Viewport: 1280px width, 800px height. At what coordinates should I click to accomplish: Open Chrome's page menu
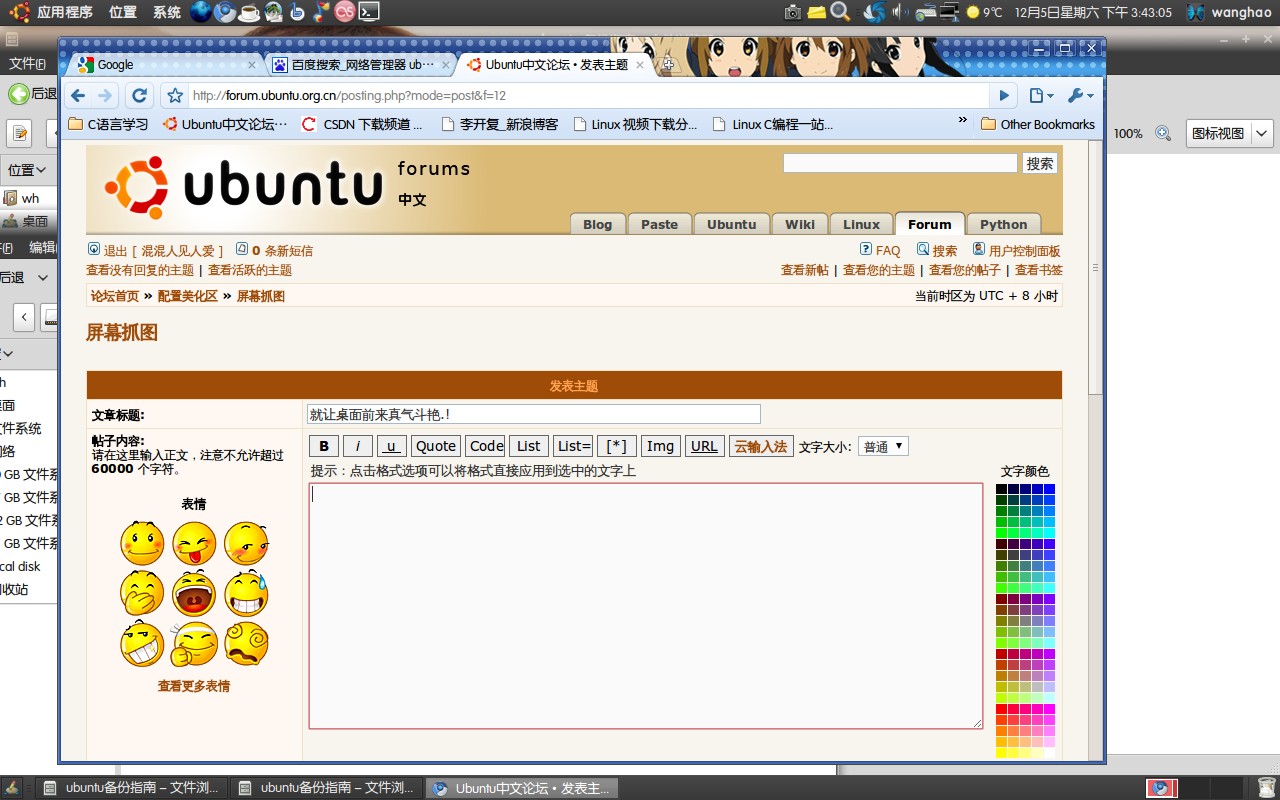(x=1041, y=96)
